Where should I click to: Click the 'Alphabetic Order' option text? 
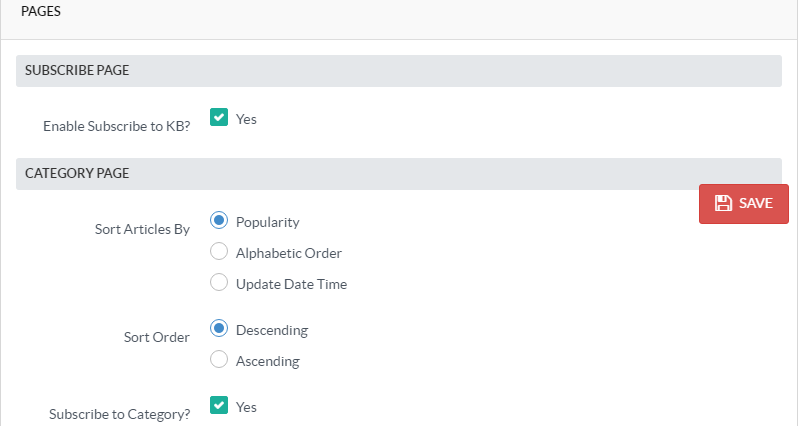(x=289, y=253)
